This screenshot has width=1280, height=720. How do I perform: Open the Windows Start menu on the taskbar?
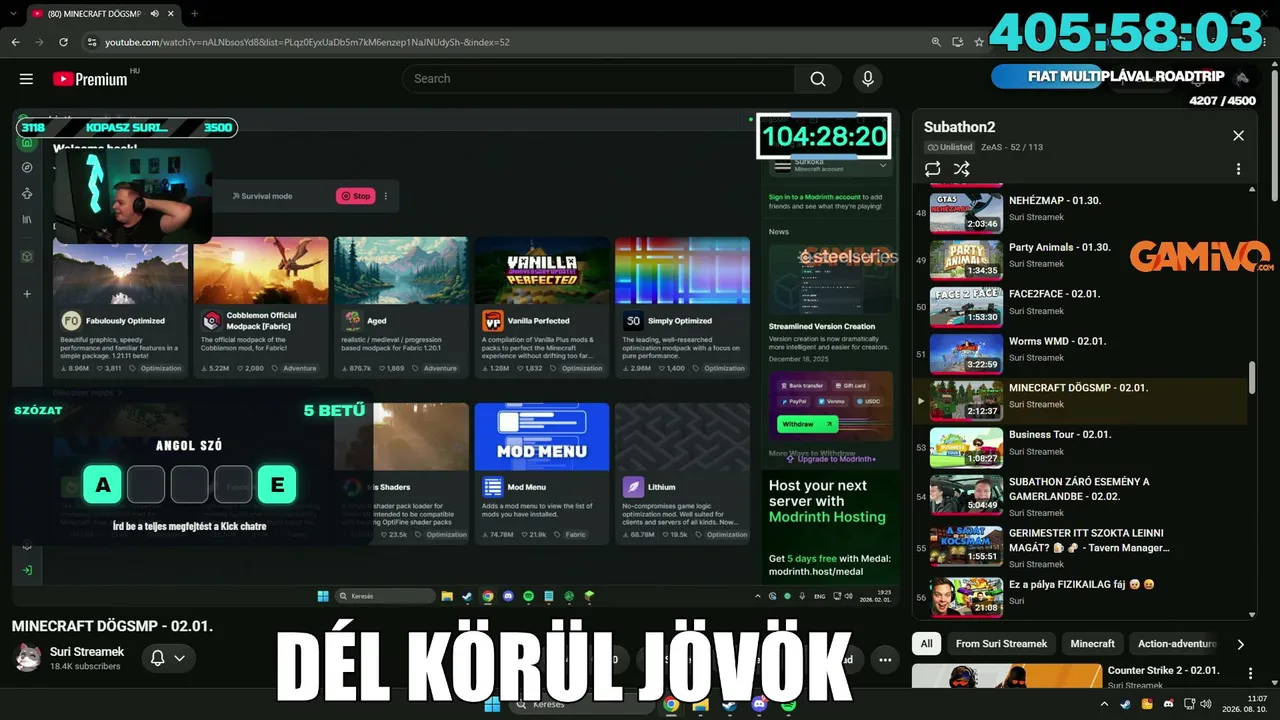click(493, 705)
